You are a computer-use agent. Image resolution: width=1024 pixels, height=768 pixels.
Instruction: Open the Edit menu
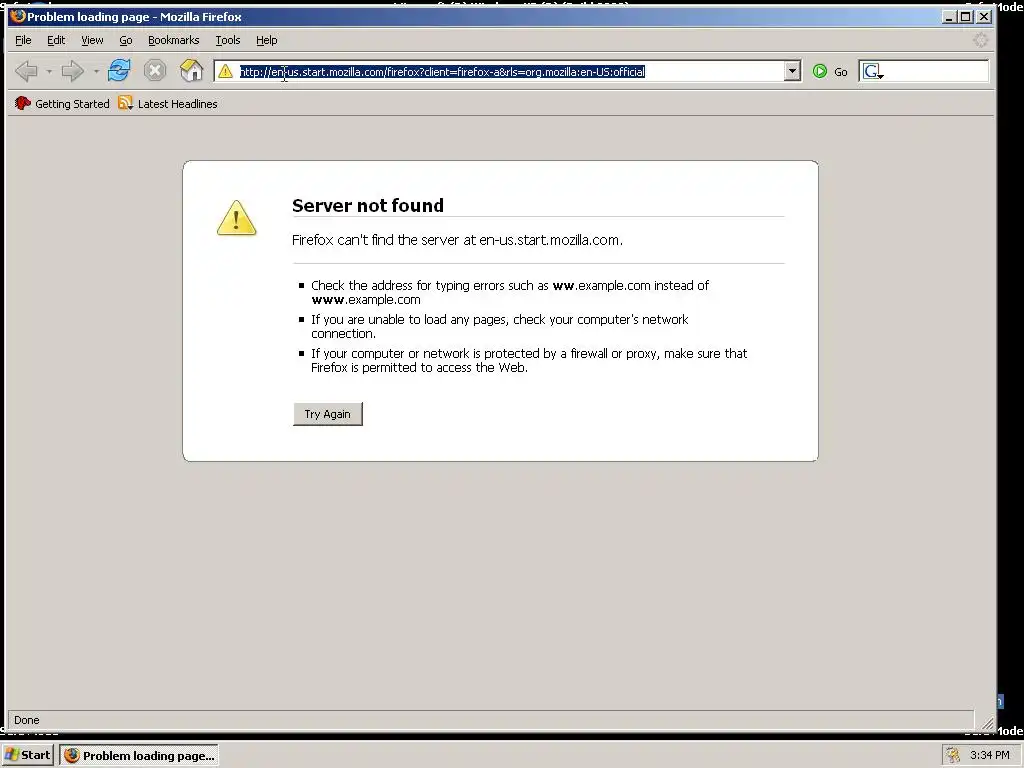click(x=56, y=40)
